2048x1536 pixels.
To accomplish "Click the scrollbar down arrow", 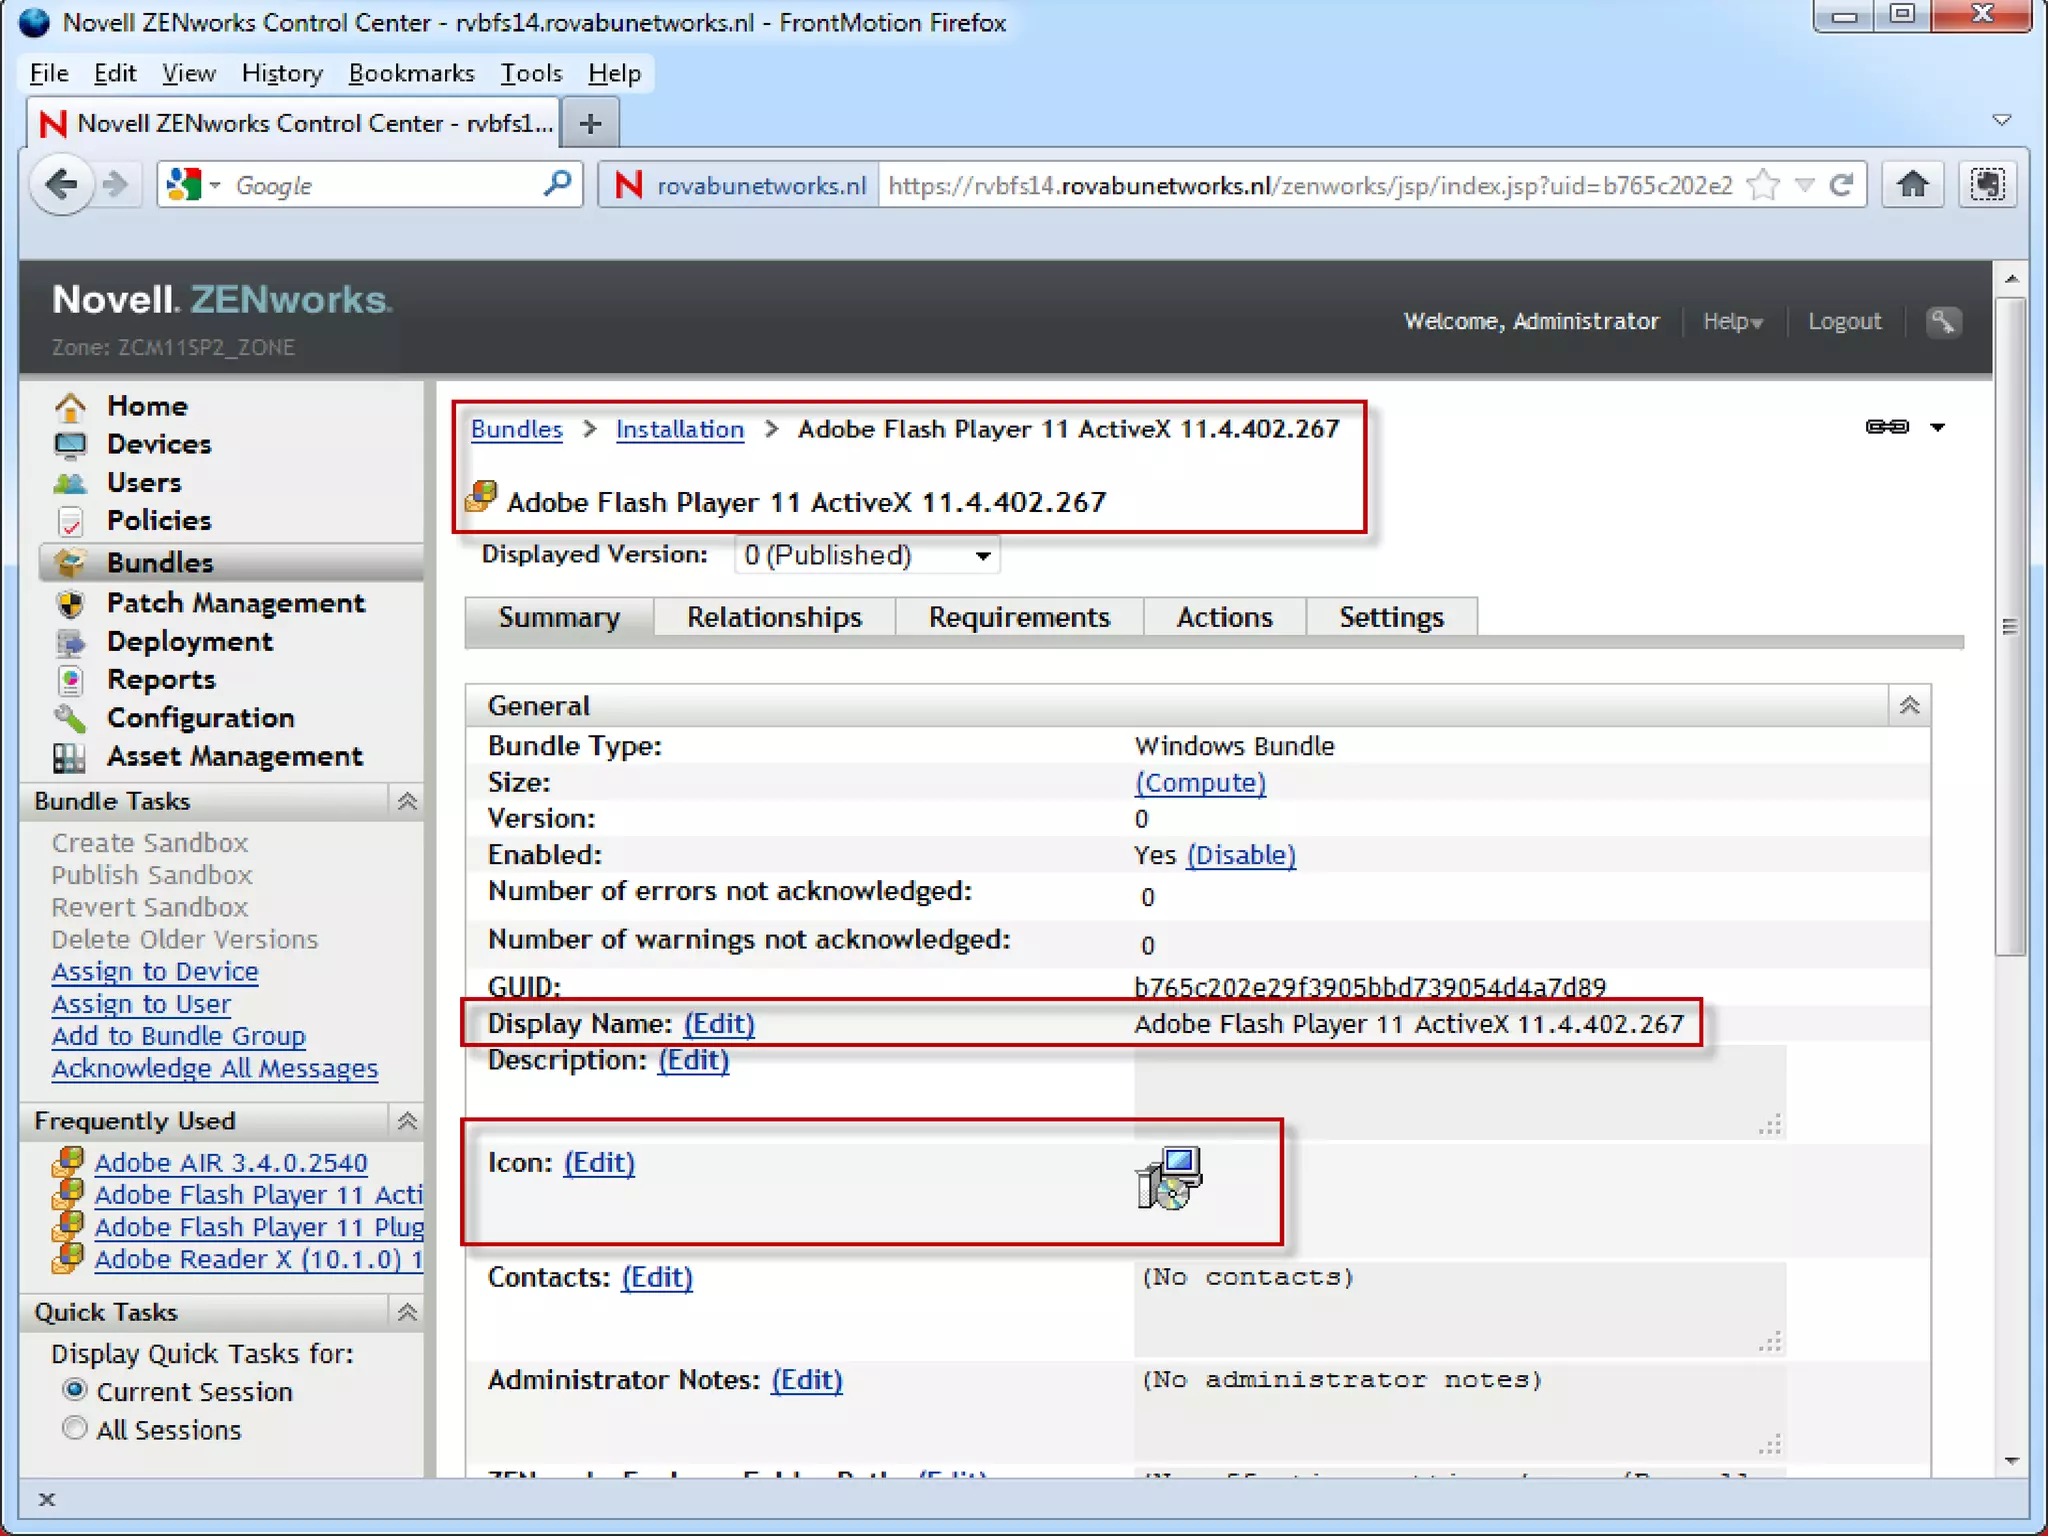I will (2011, 1461).
